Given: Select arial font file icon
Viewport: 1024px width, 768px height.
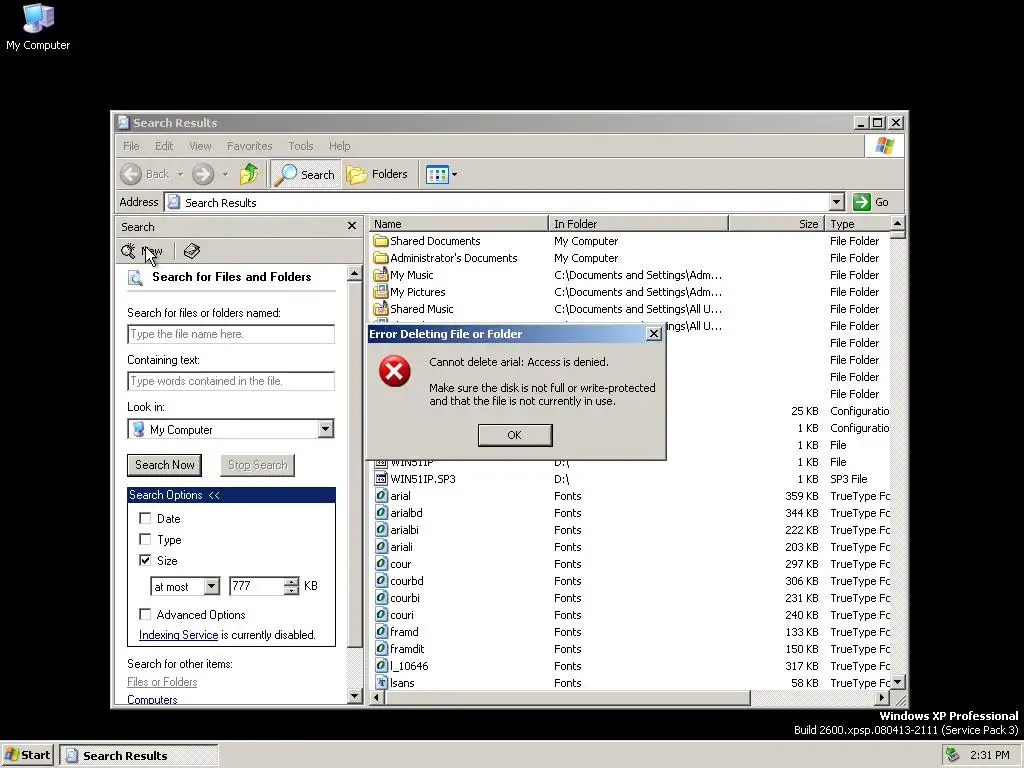Looking at the screenshot, I should pos(381,496).
